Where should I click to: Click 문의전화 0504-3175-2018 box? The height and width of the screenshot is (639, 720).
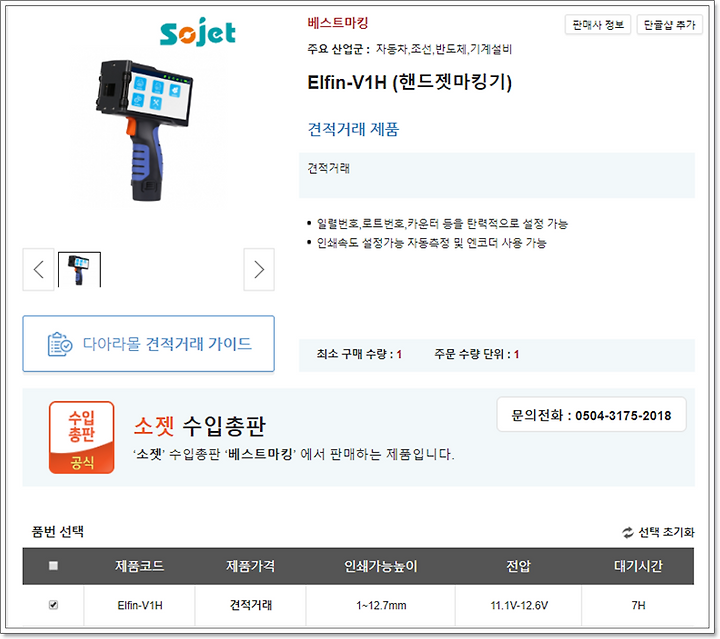[x=591, y=415]
